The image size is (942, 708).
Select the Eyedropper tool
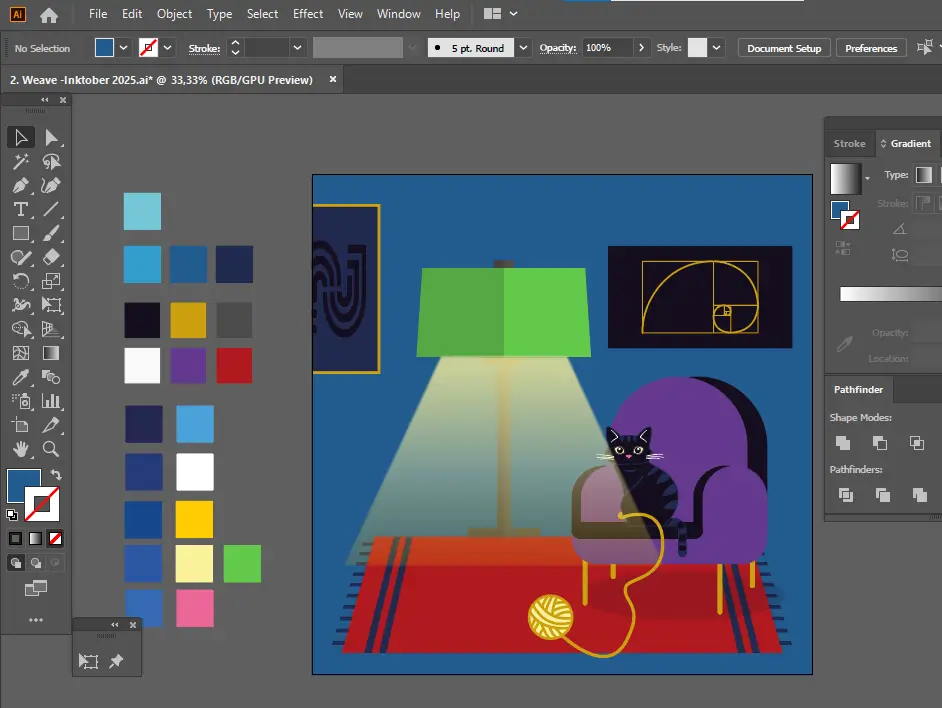[21, 377]
